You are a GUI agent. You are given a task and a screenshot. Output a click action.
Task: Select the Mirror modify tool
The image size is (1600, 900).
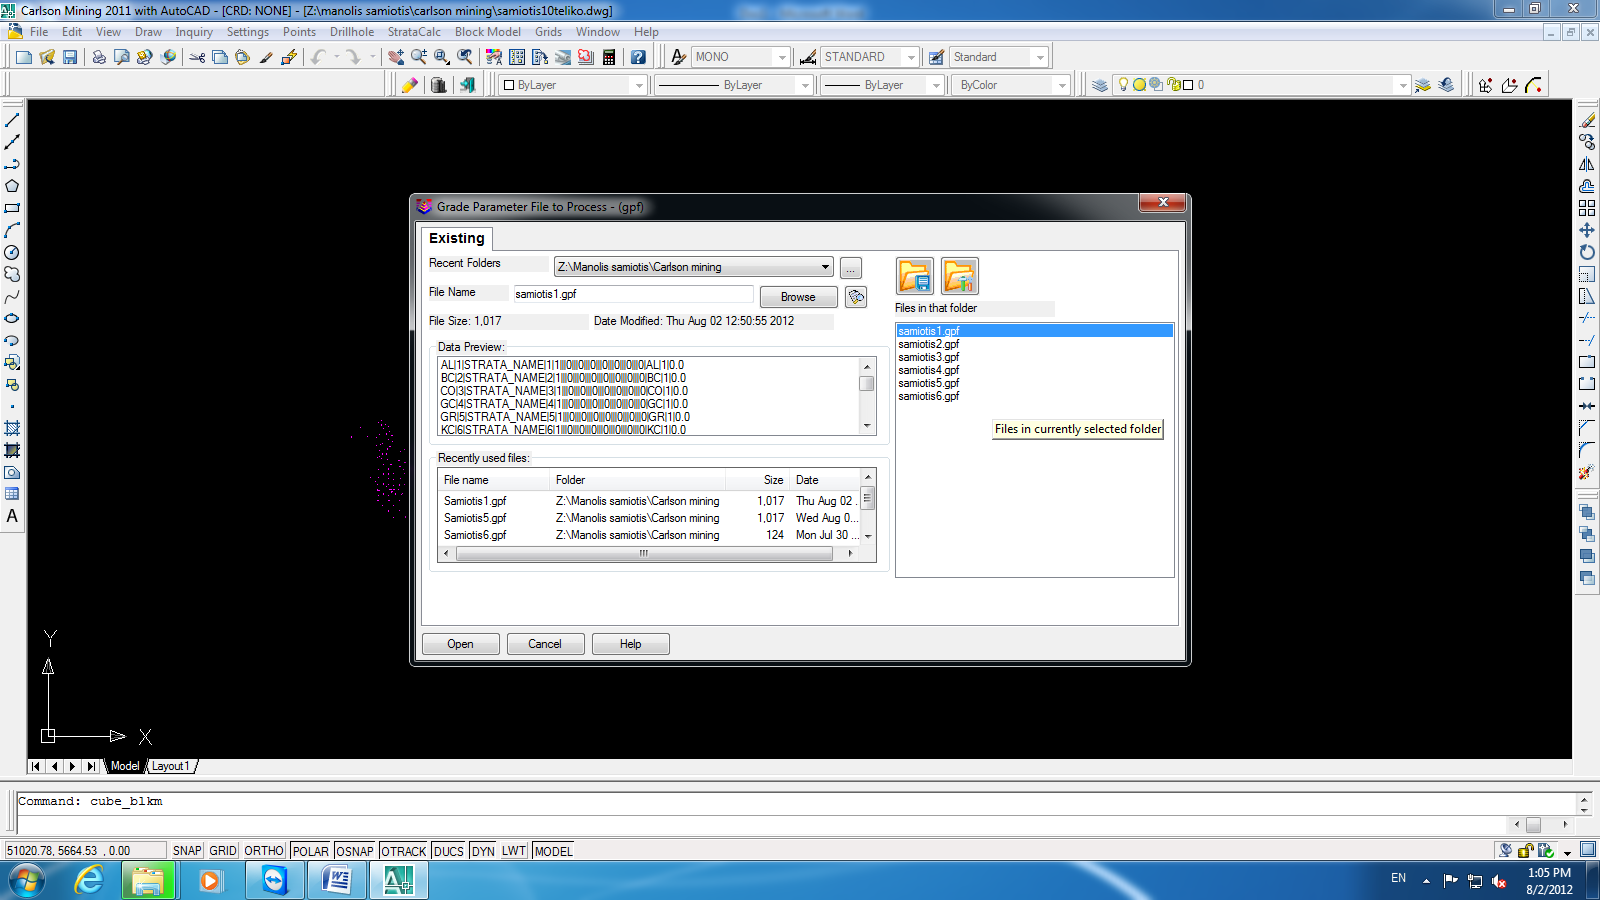tap(1587, 164)
